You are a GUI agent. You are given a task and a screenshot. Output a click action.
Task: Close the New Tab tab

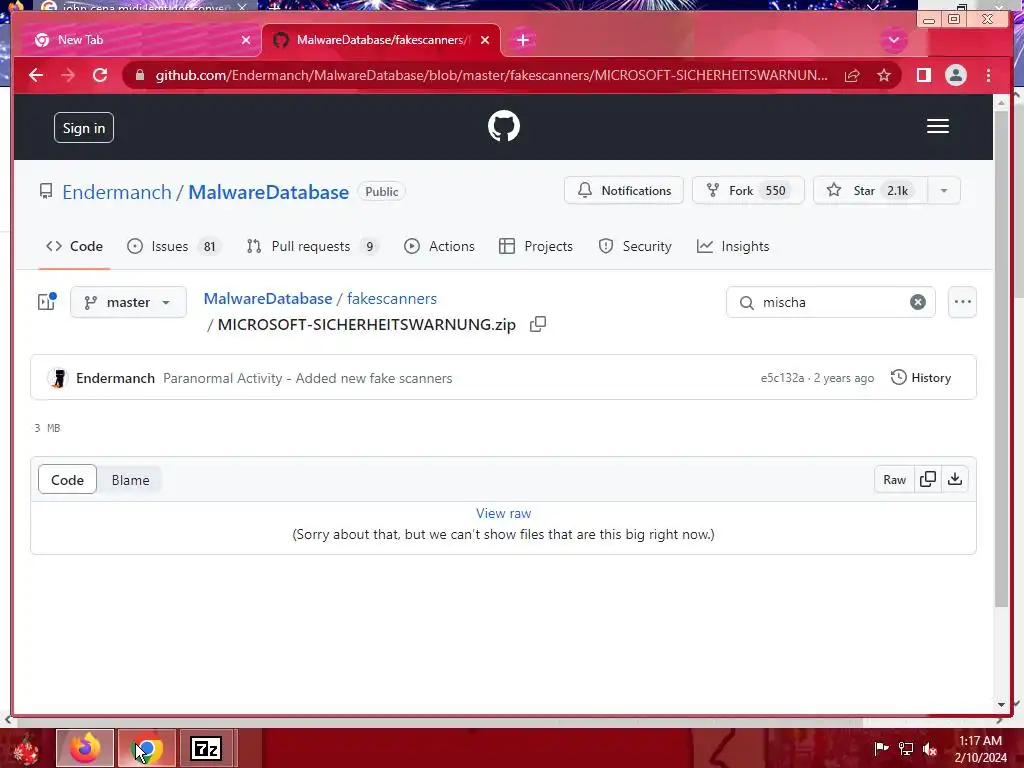246,40
